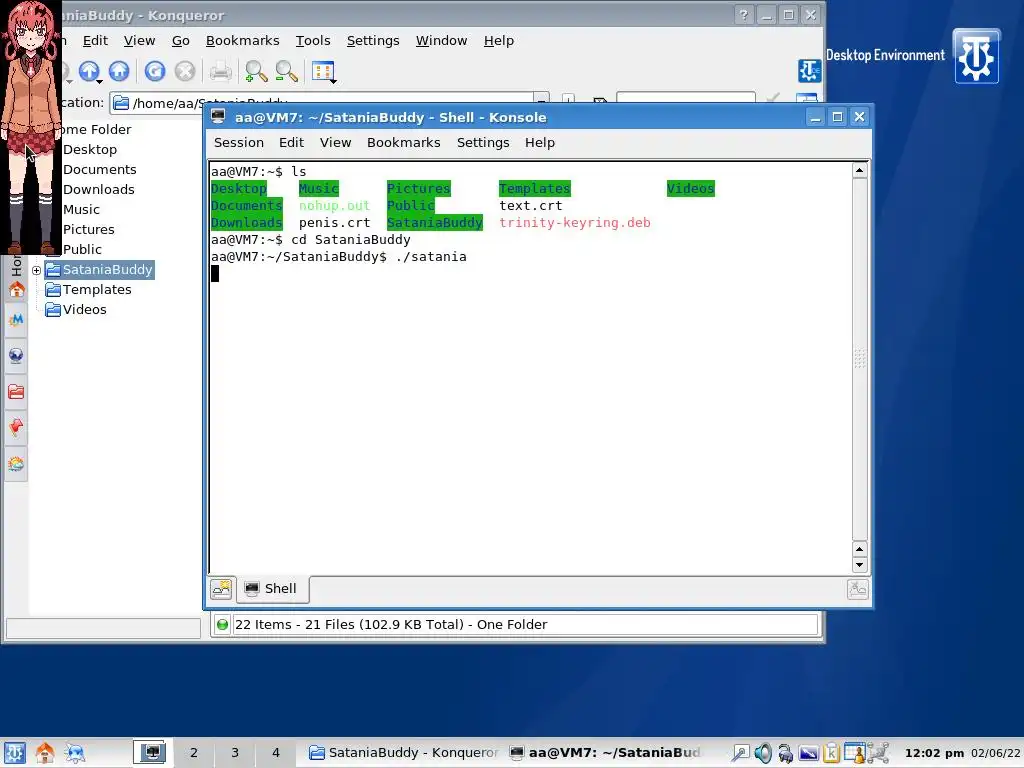Click the Konsole scrollbar down arrow at bottom
1024x768 pixels.
tap(859, 566)
